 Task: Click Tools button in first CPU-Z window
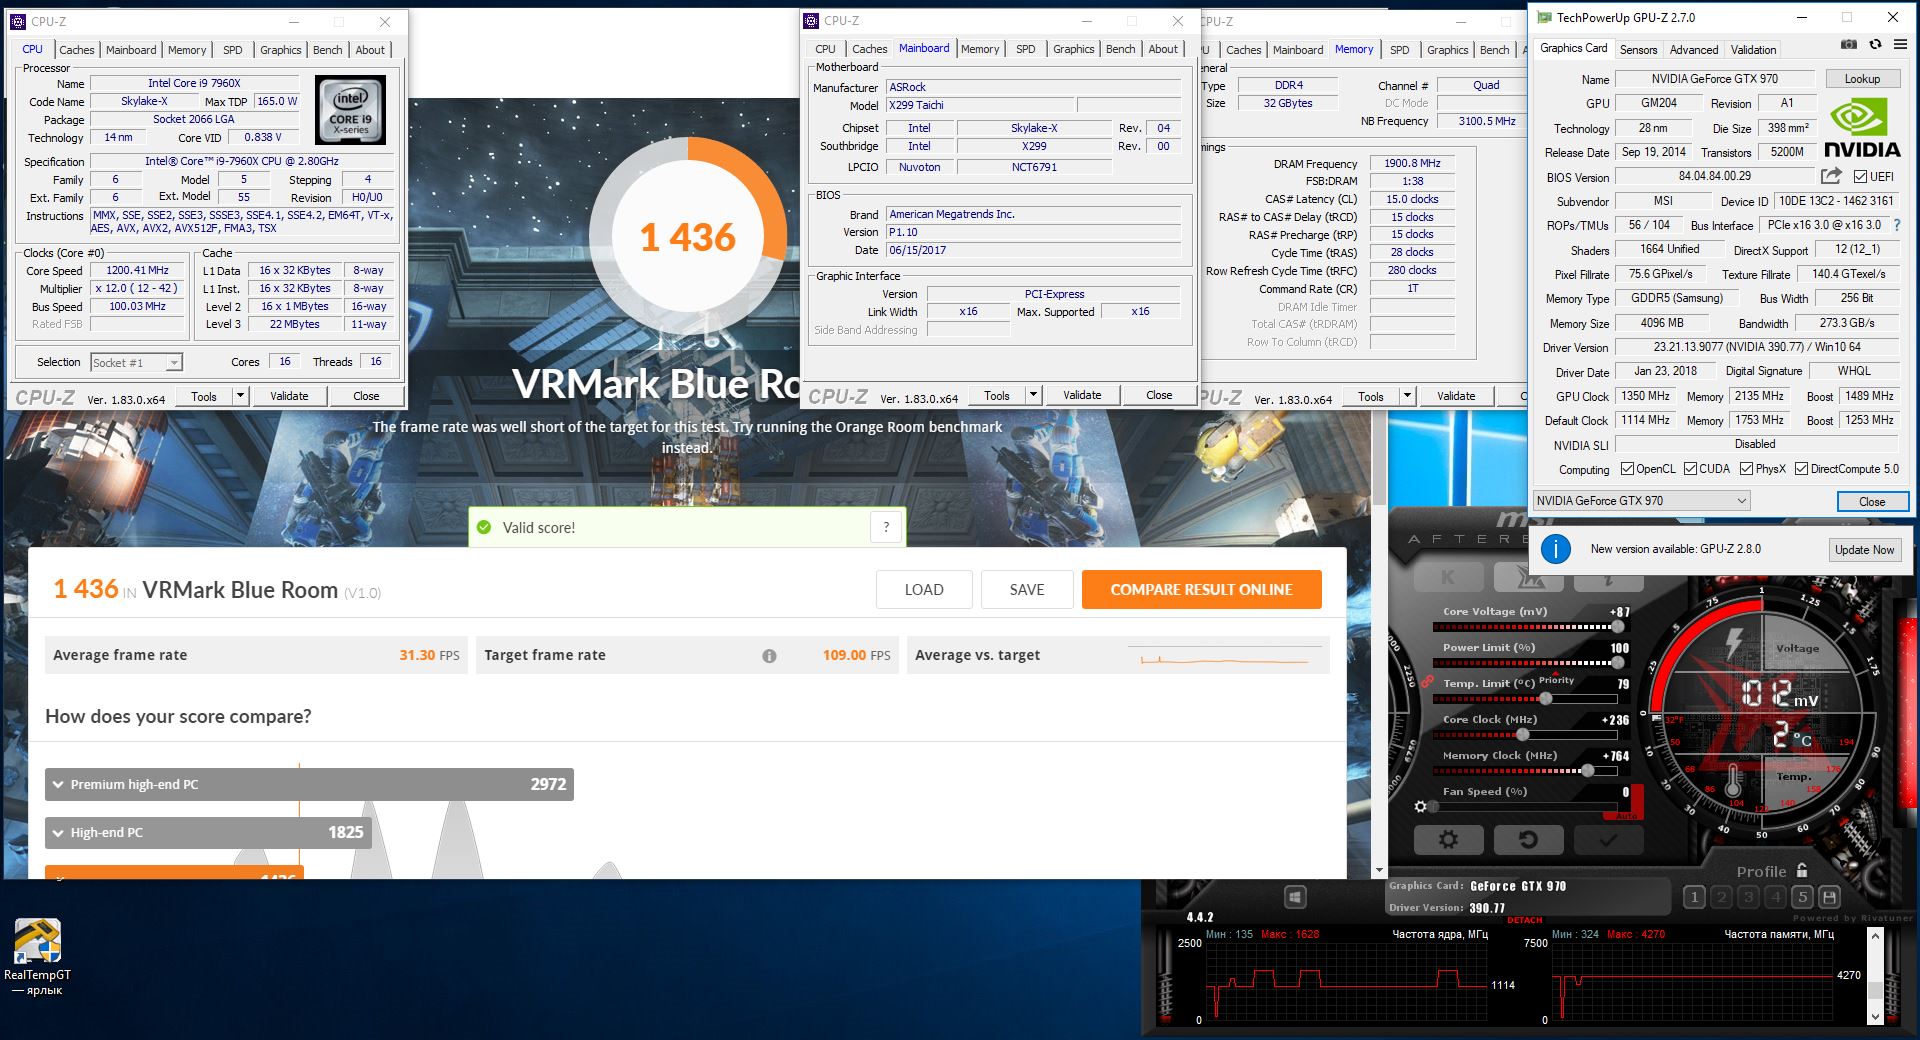tap(204, 396)
